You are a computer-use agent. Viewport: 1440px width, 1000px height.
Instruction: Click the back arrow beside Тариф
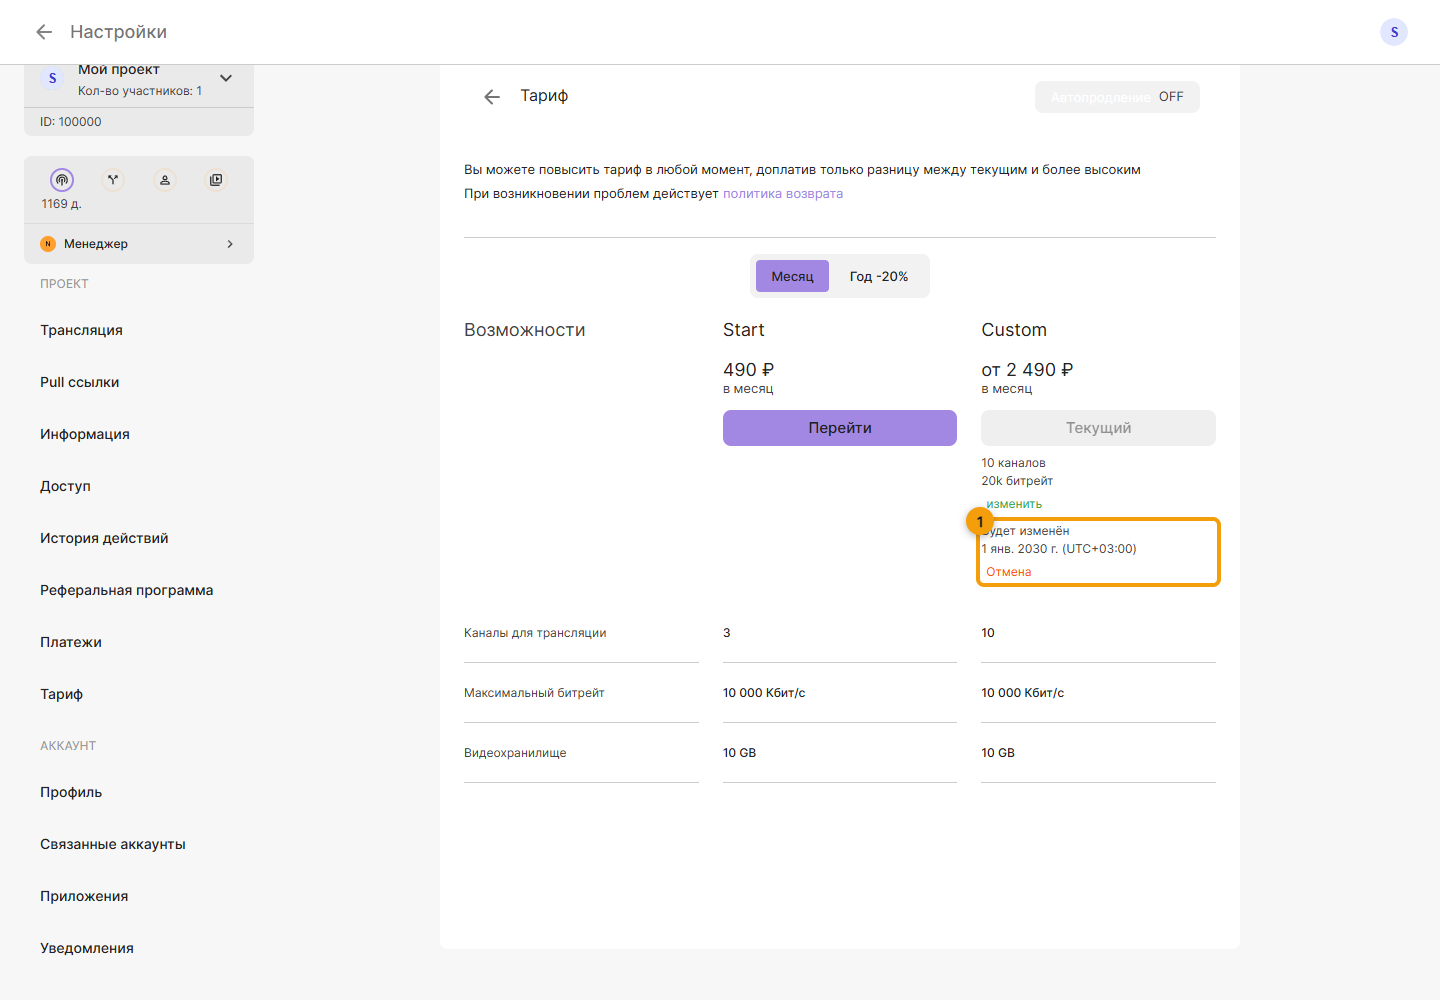[x=492, y=96]
